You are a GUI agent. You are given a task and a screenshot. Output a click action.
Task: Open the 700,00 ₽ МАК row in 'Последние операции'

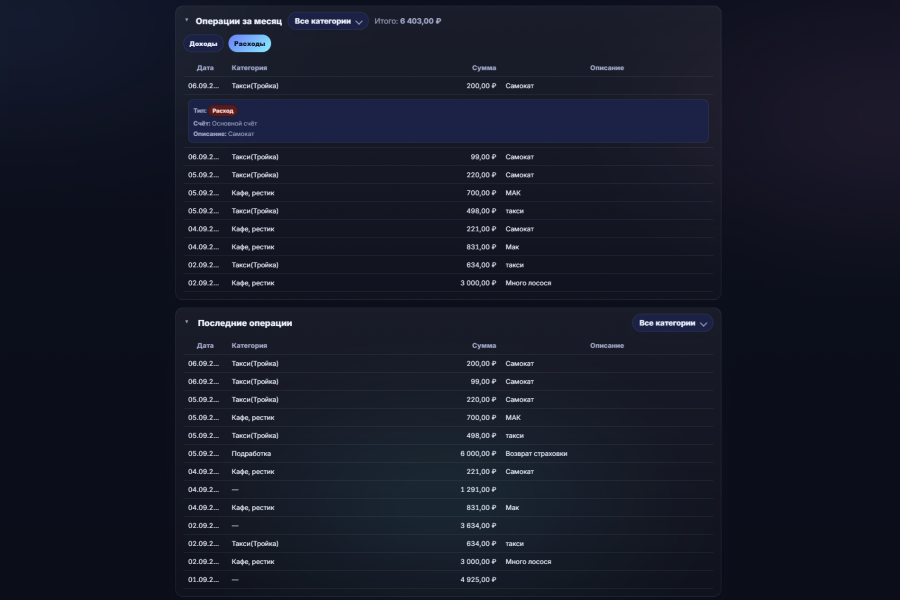[x=448, y=417]
